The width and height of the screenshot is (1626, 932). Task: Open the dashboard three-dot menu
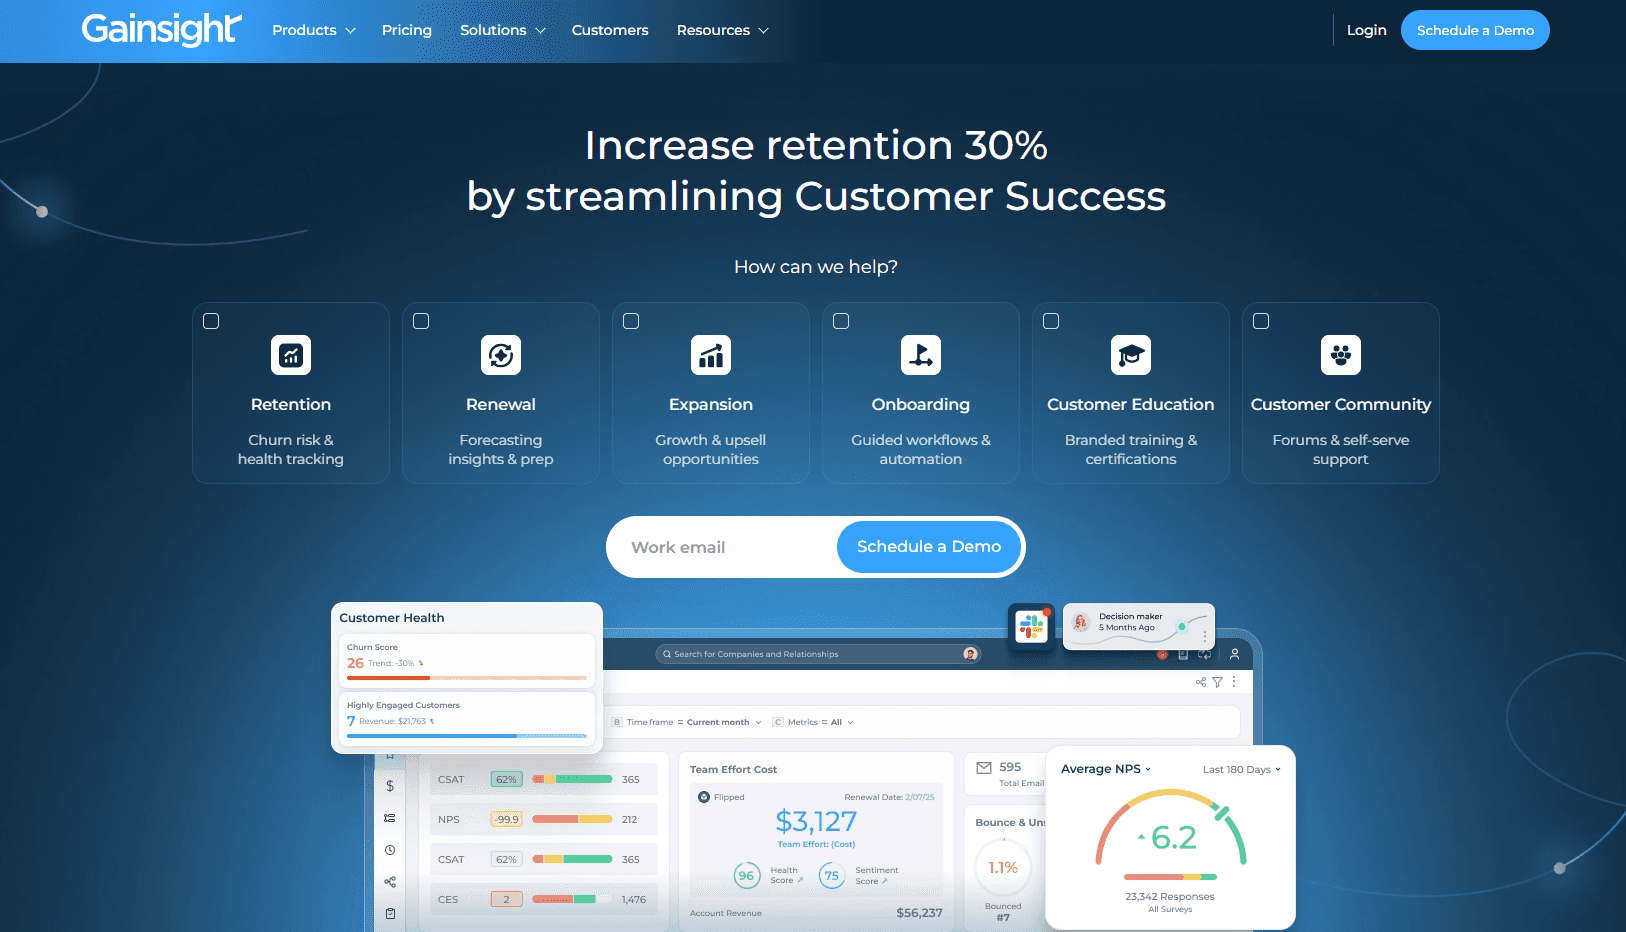pyautogui.click(x=1234, y=682)
